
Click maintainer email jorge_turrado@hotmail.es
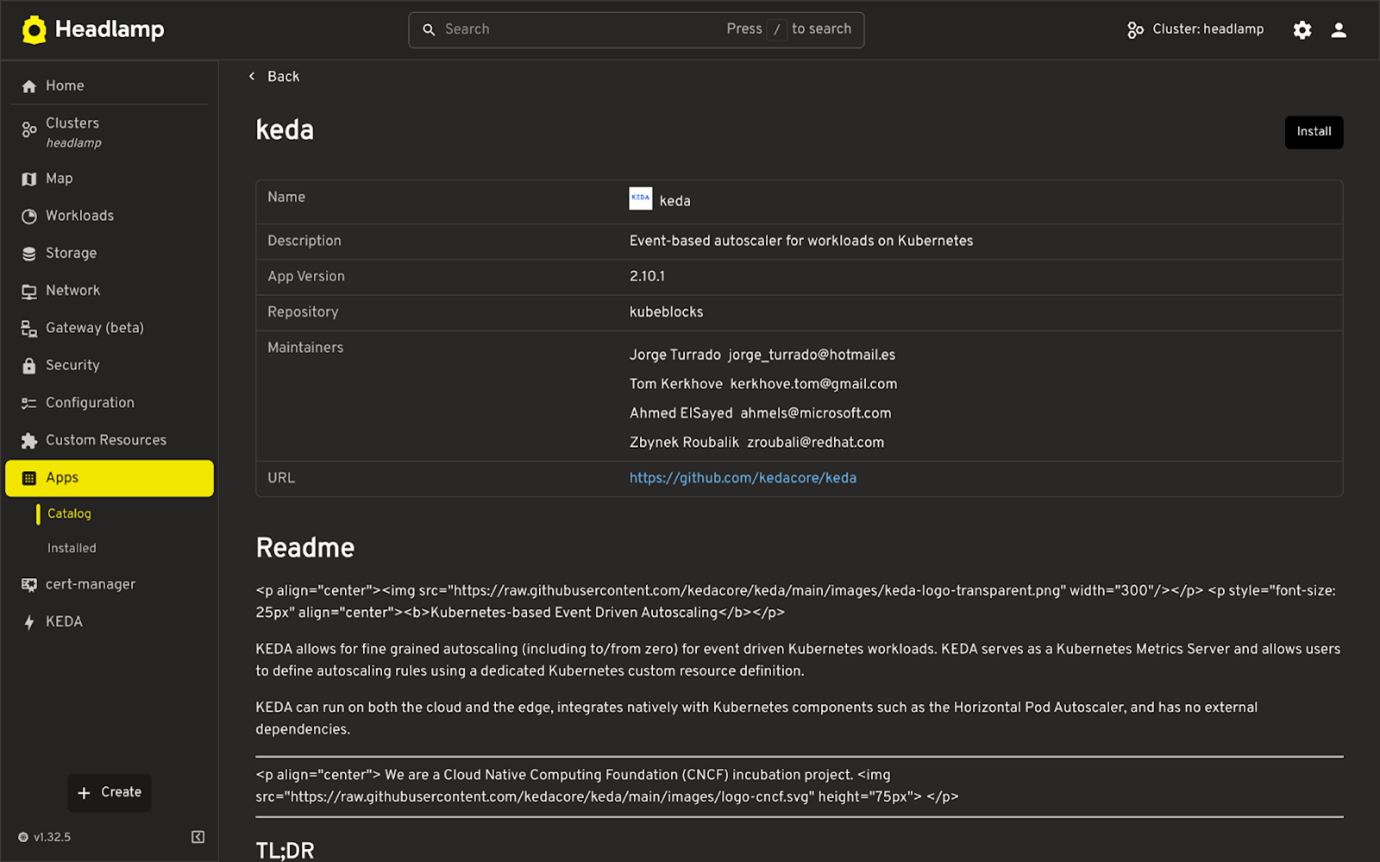point(812,355)
